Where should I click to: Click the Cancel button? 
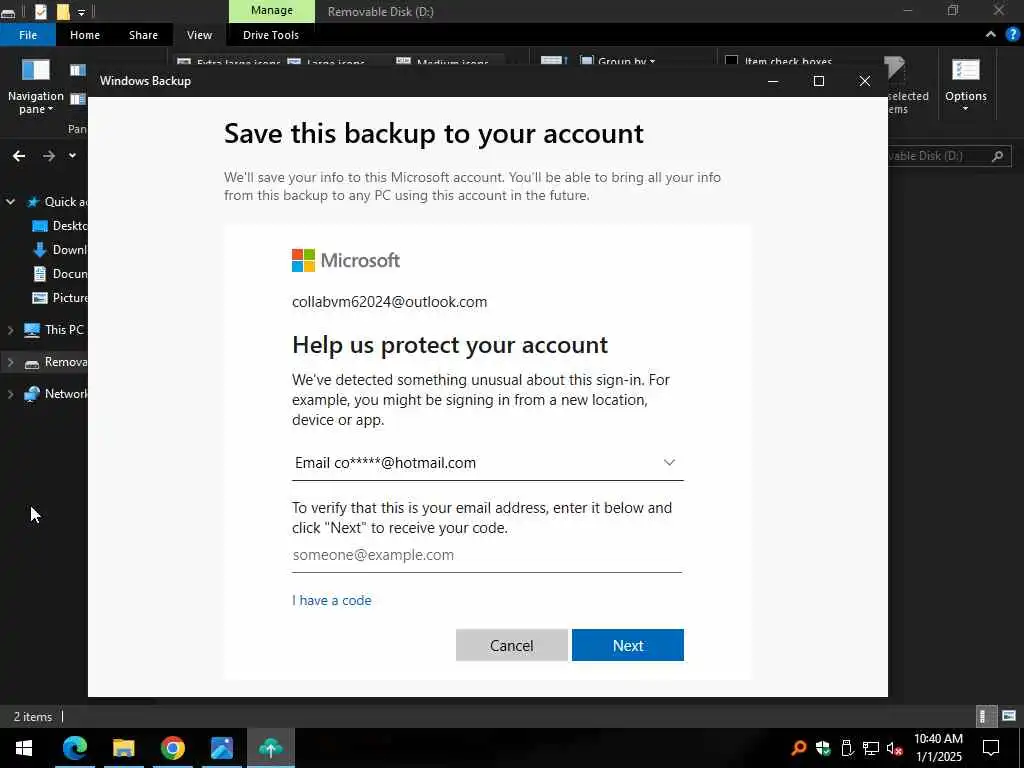coord(511,645)
